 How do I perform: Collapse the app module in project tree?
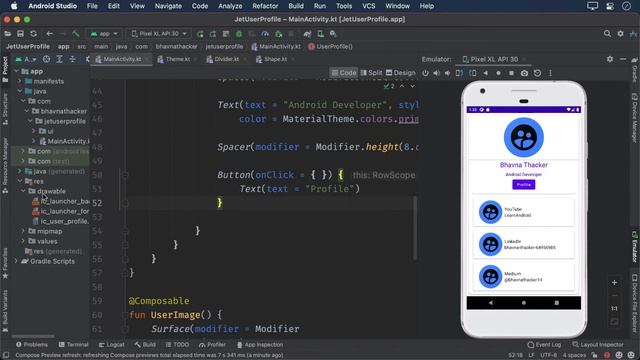tap(17, 71)
